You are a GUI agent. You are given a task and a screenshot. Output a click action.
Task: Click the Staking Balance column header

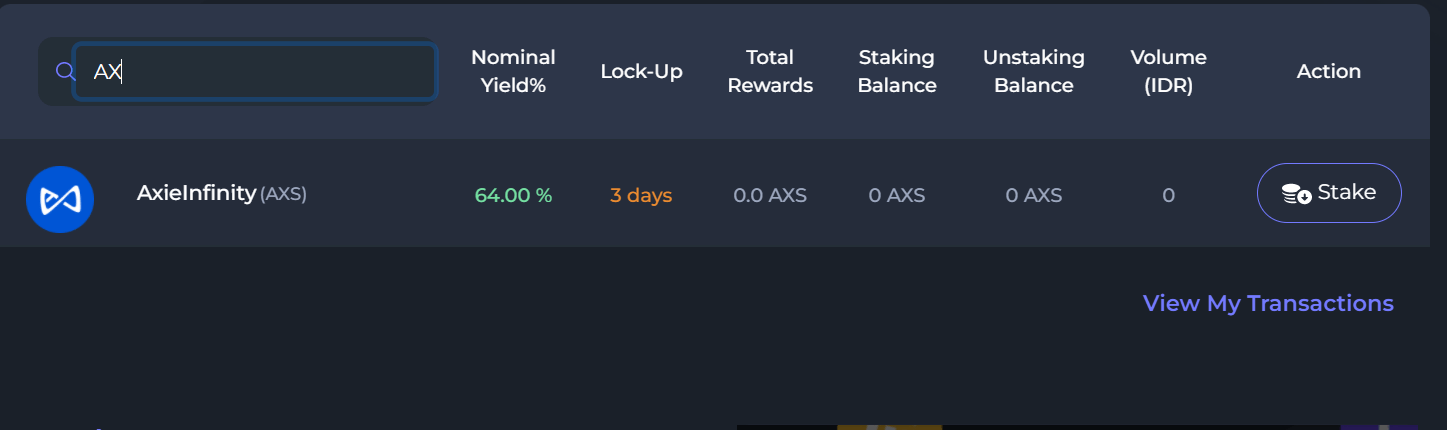897,71
